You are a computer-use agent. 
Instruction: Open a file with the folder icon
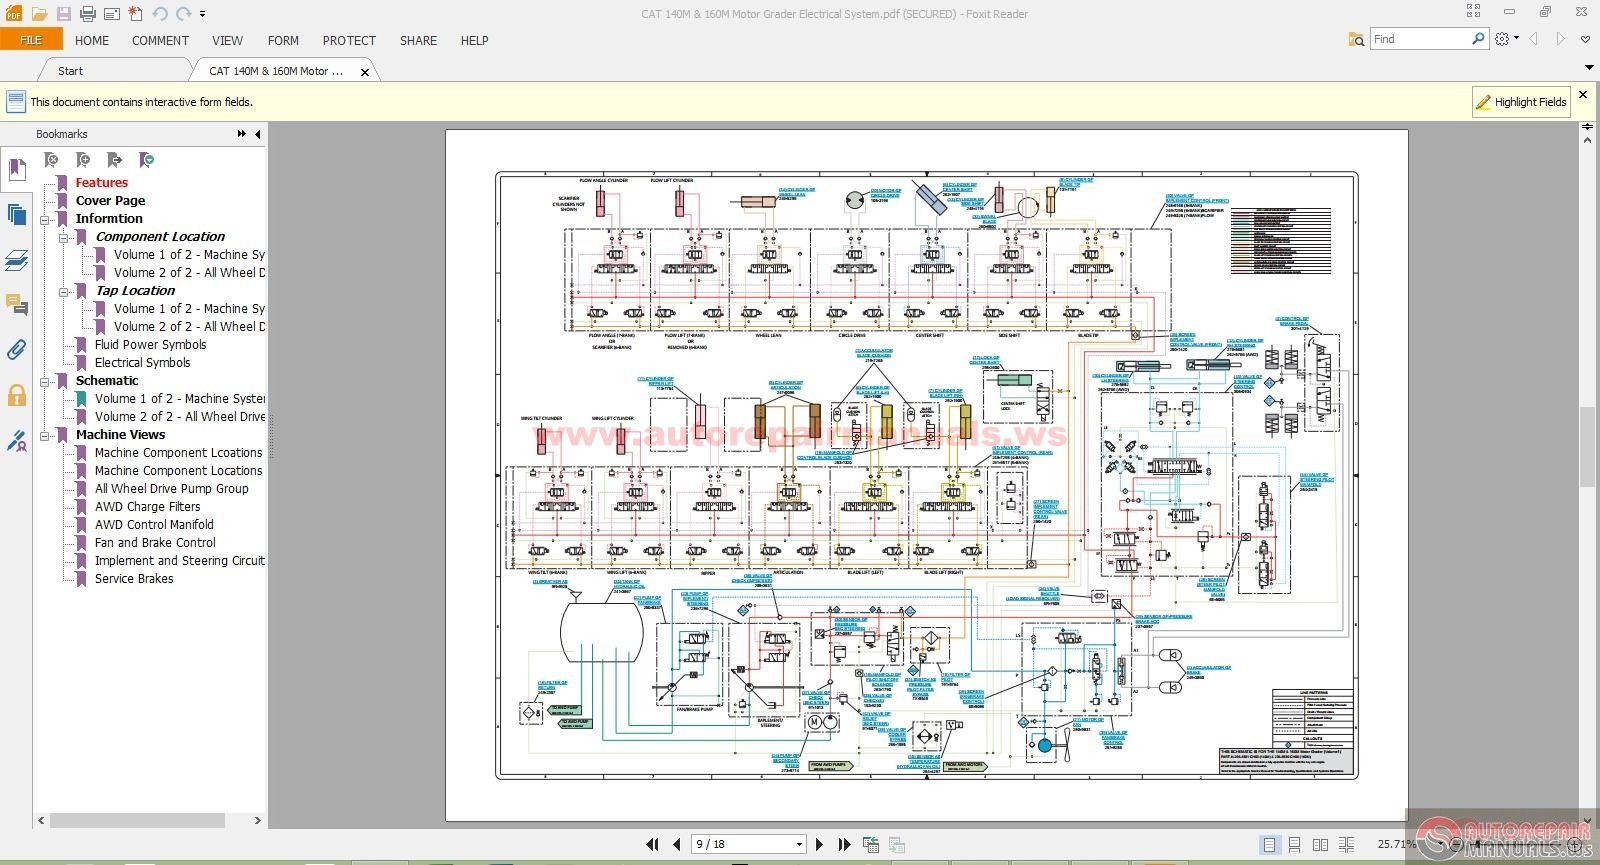[39, 14]
